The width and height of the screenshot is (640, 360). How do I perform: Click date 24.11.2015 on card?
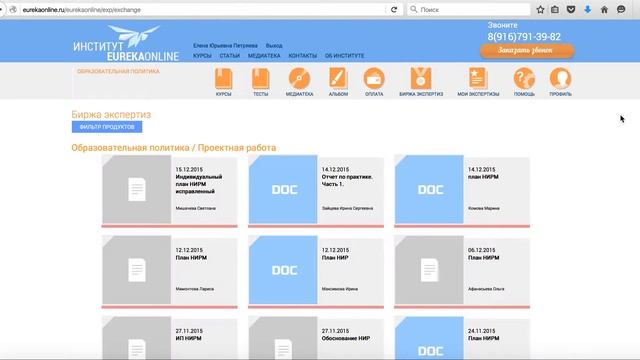tap(482, 331)
